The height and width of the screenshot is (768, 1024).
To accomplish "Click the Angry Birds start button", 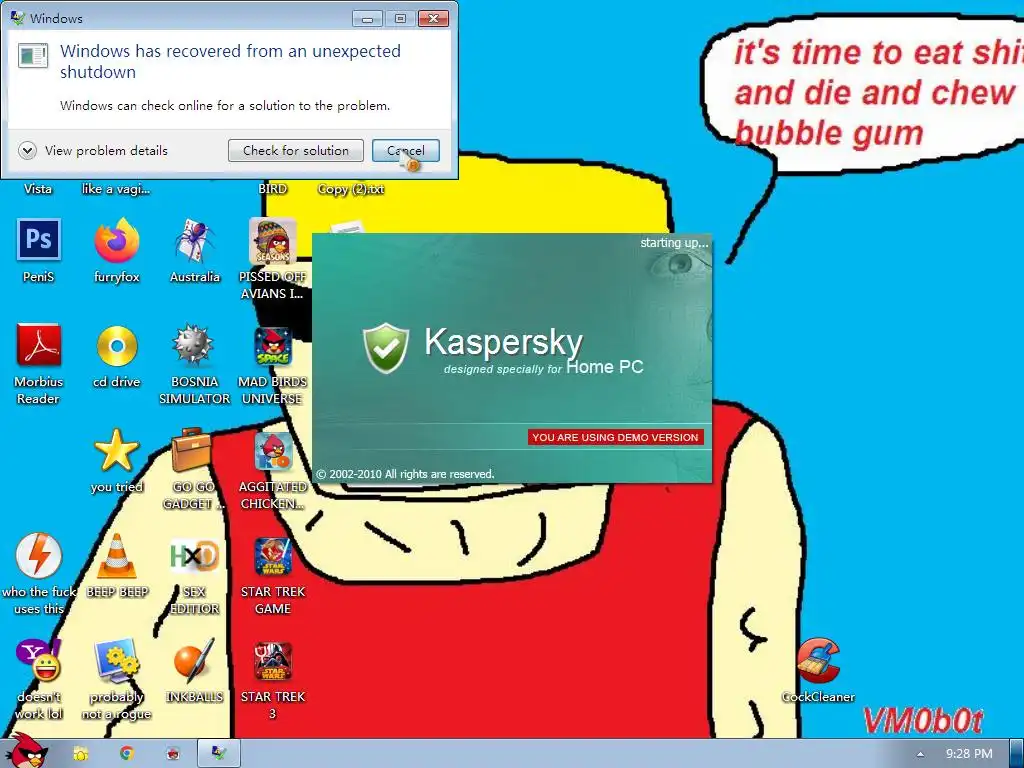I will (x=27, y=751).
